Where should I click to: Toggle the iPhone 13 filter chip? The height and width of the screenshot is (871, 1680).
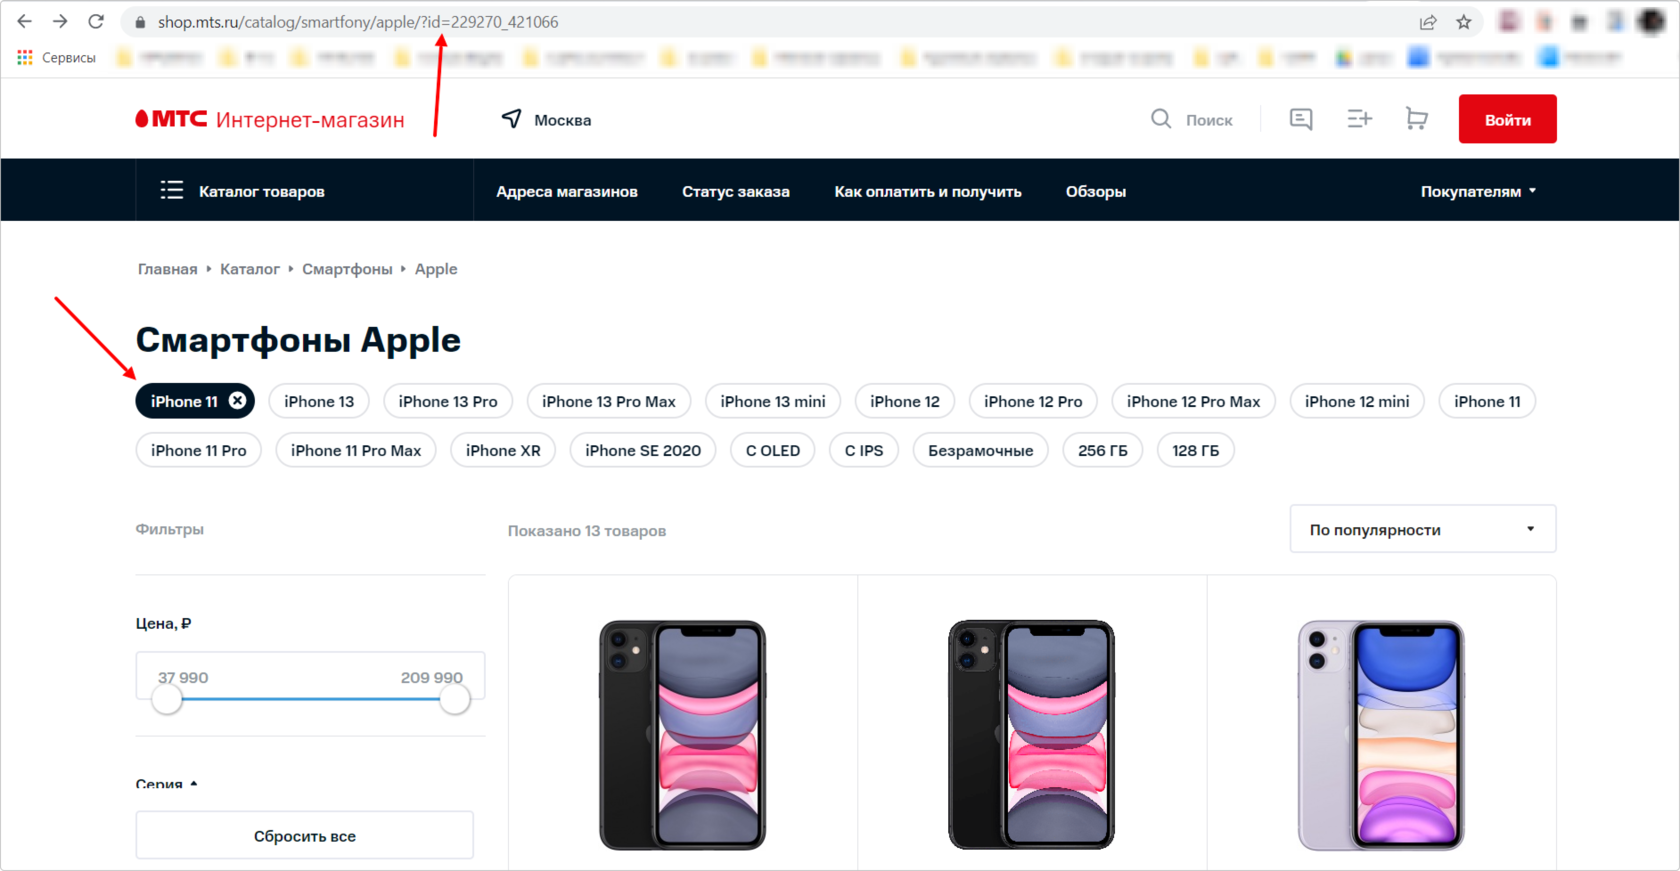pos(319,401)
